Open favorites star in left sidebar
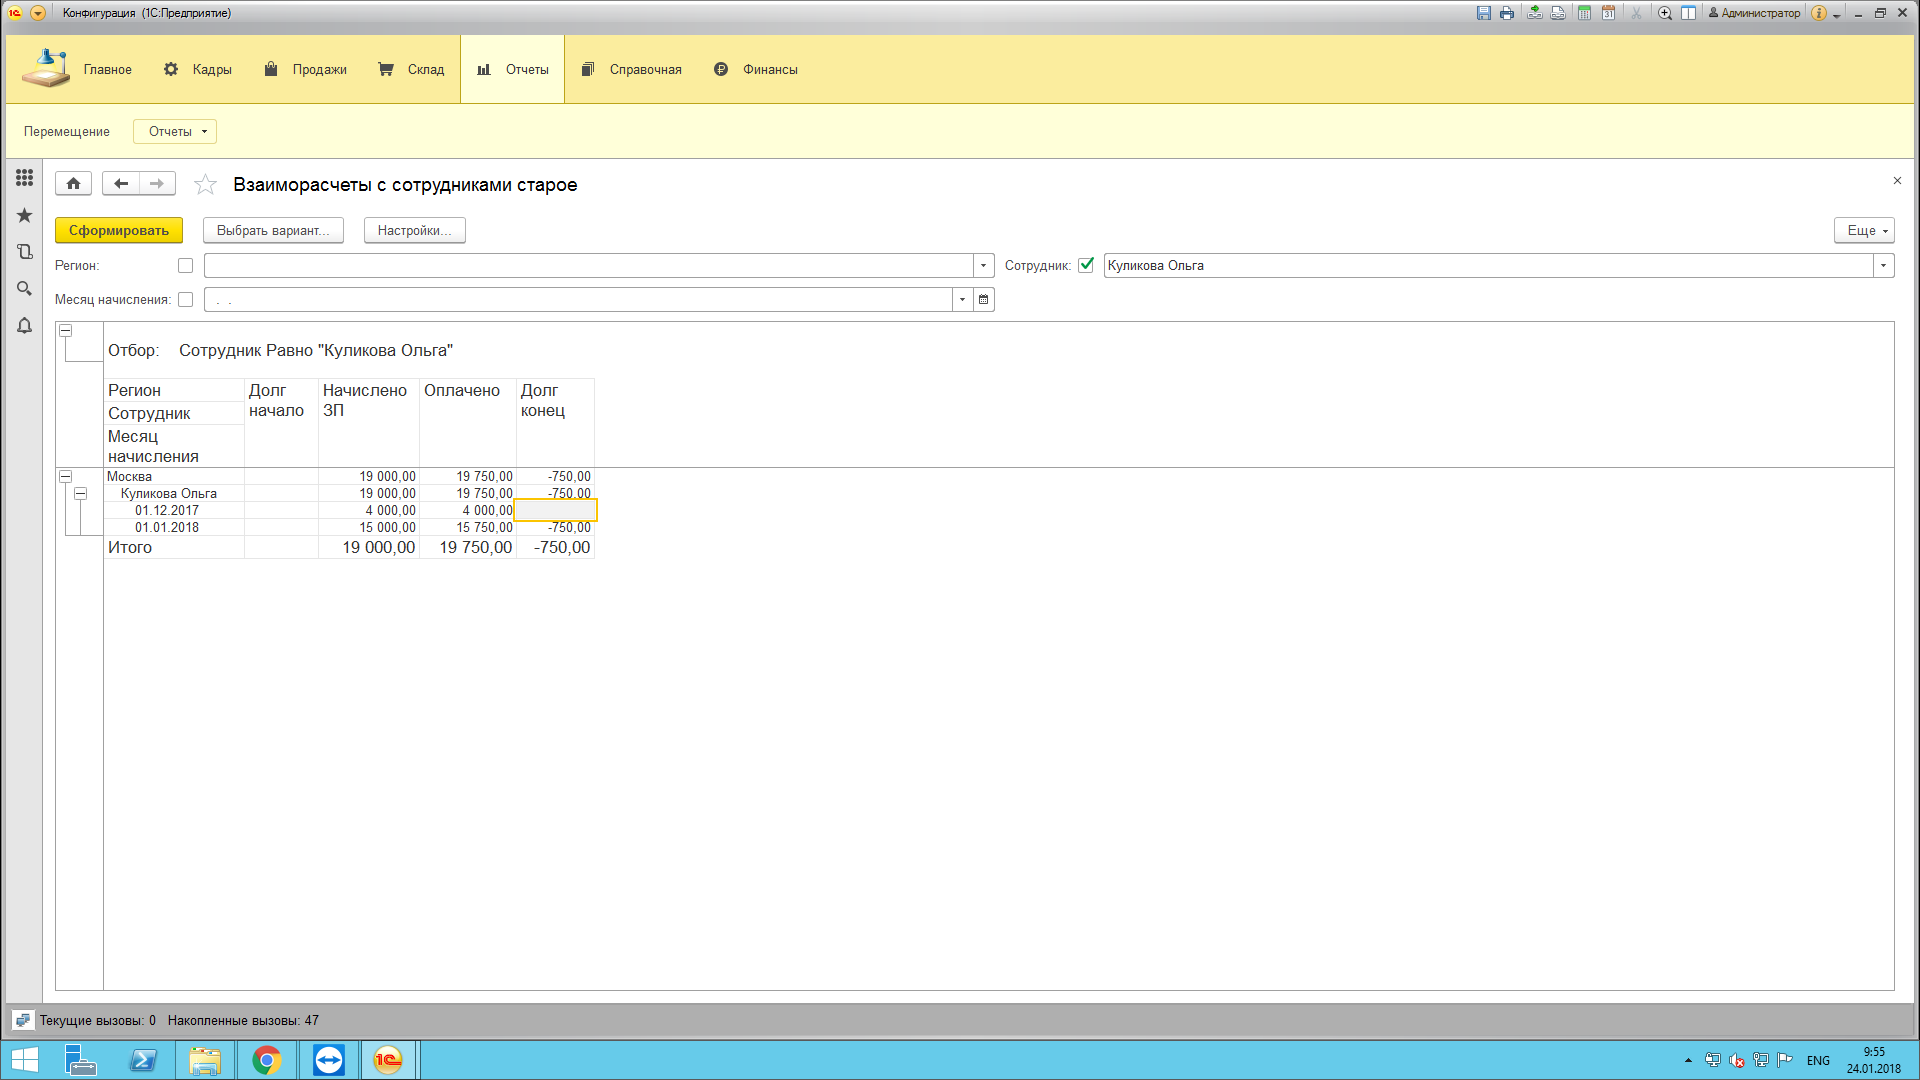 tap(24, 215)
